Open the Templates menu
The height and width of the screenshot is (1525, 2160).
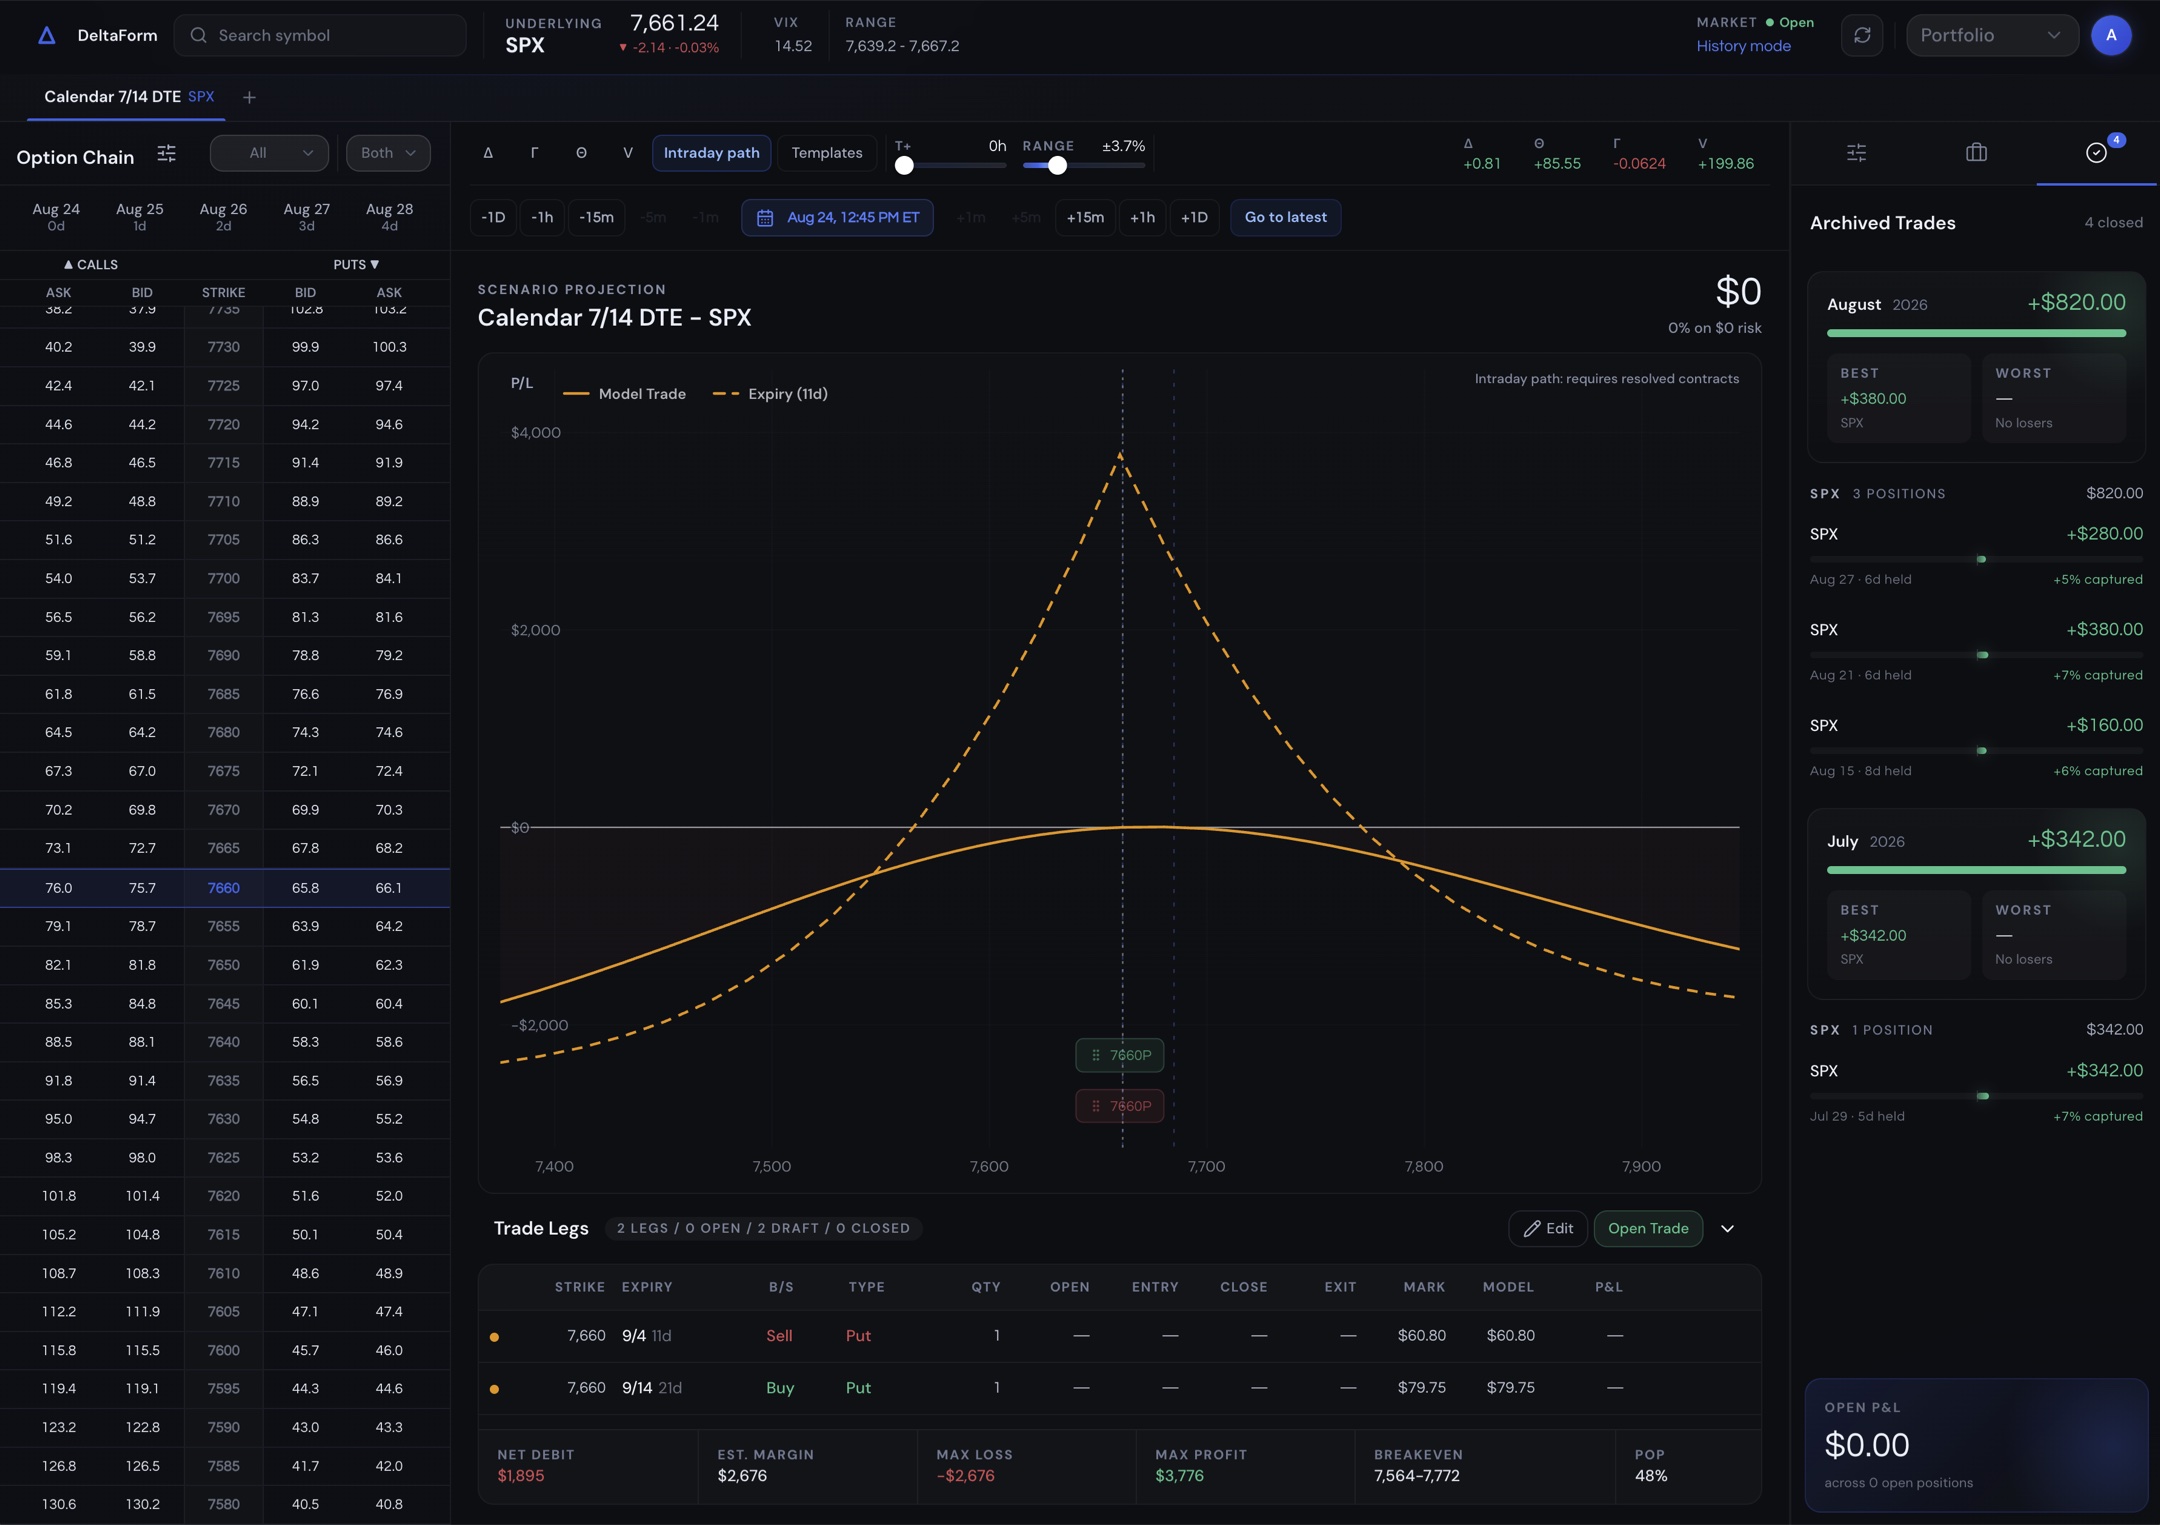826,153
